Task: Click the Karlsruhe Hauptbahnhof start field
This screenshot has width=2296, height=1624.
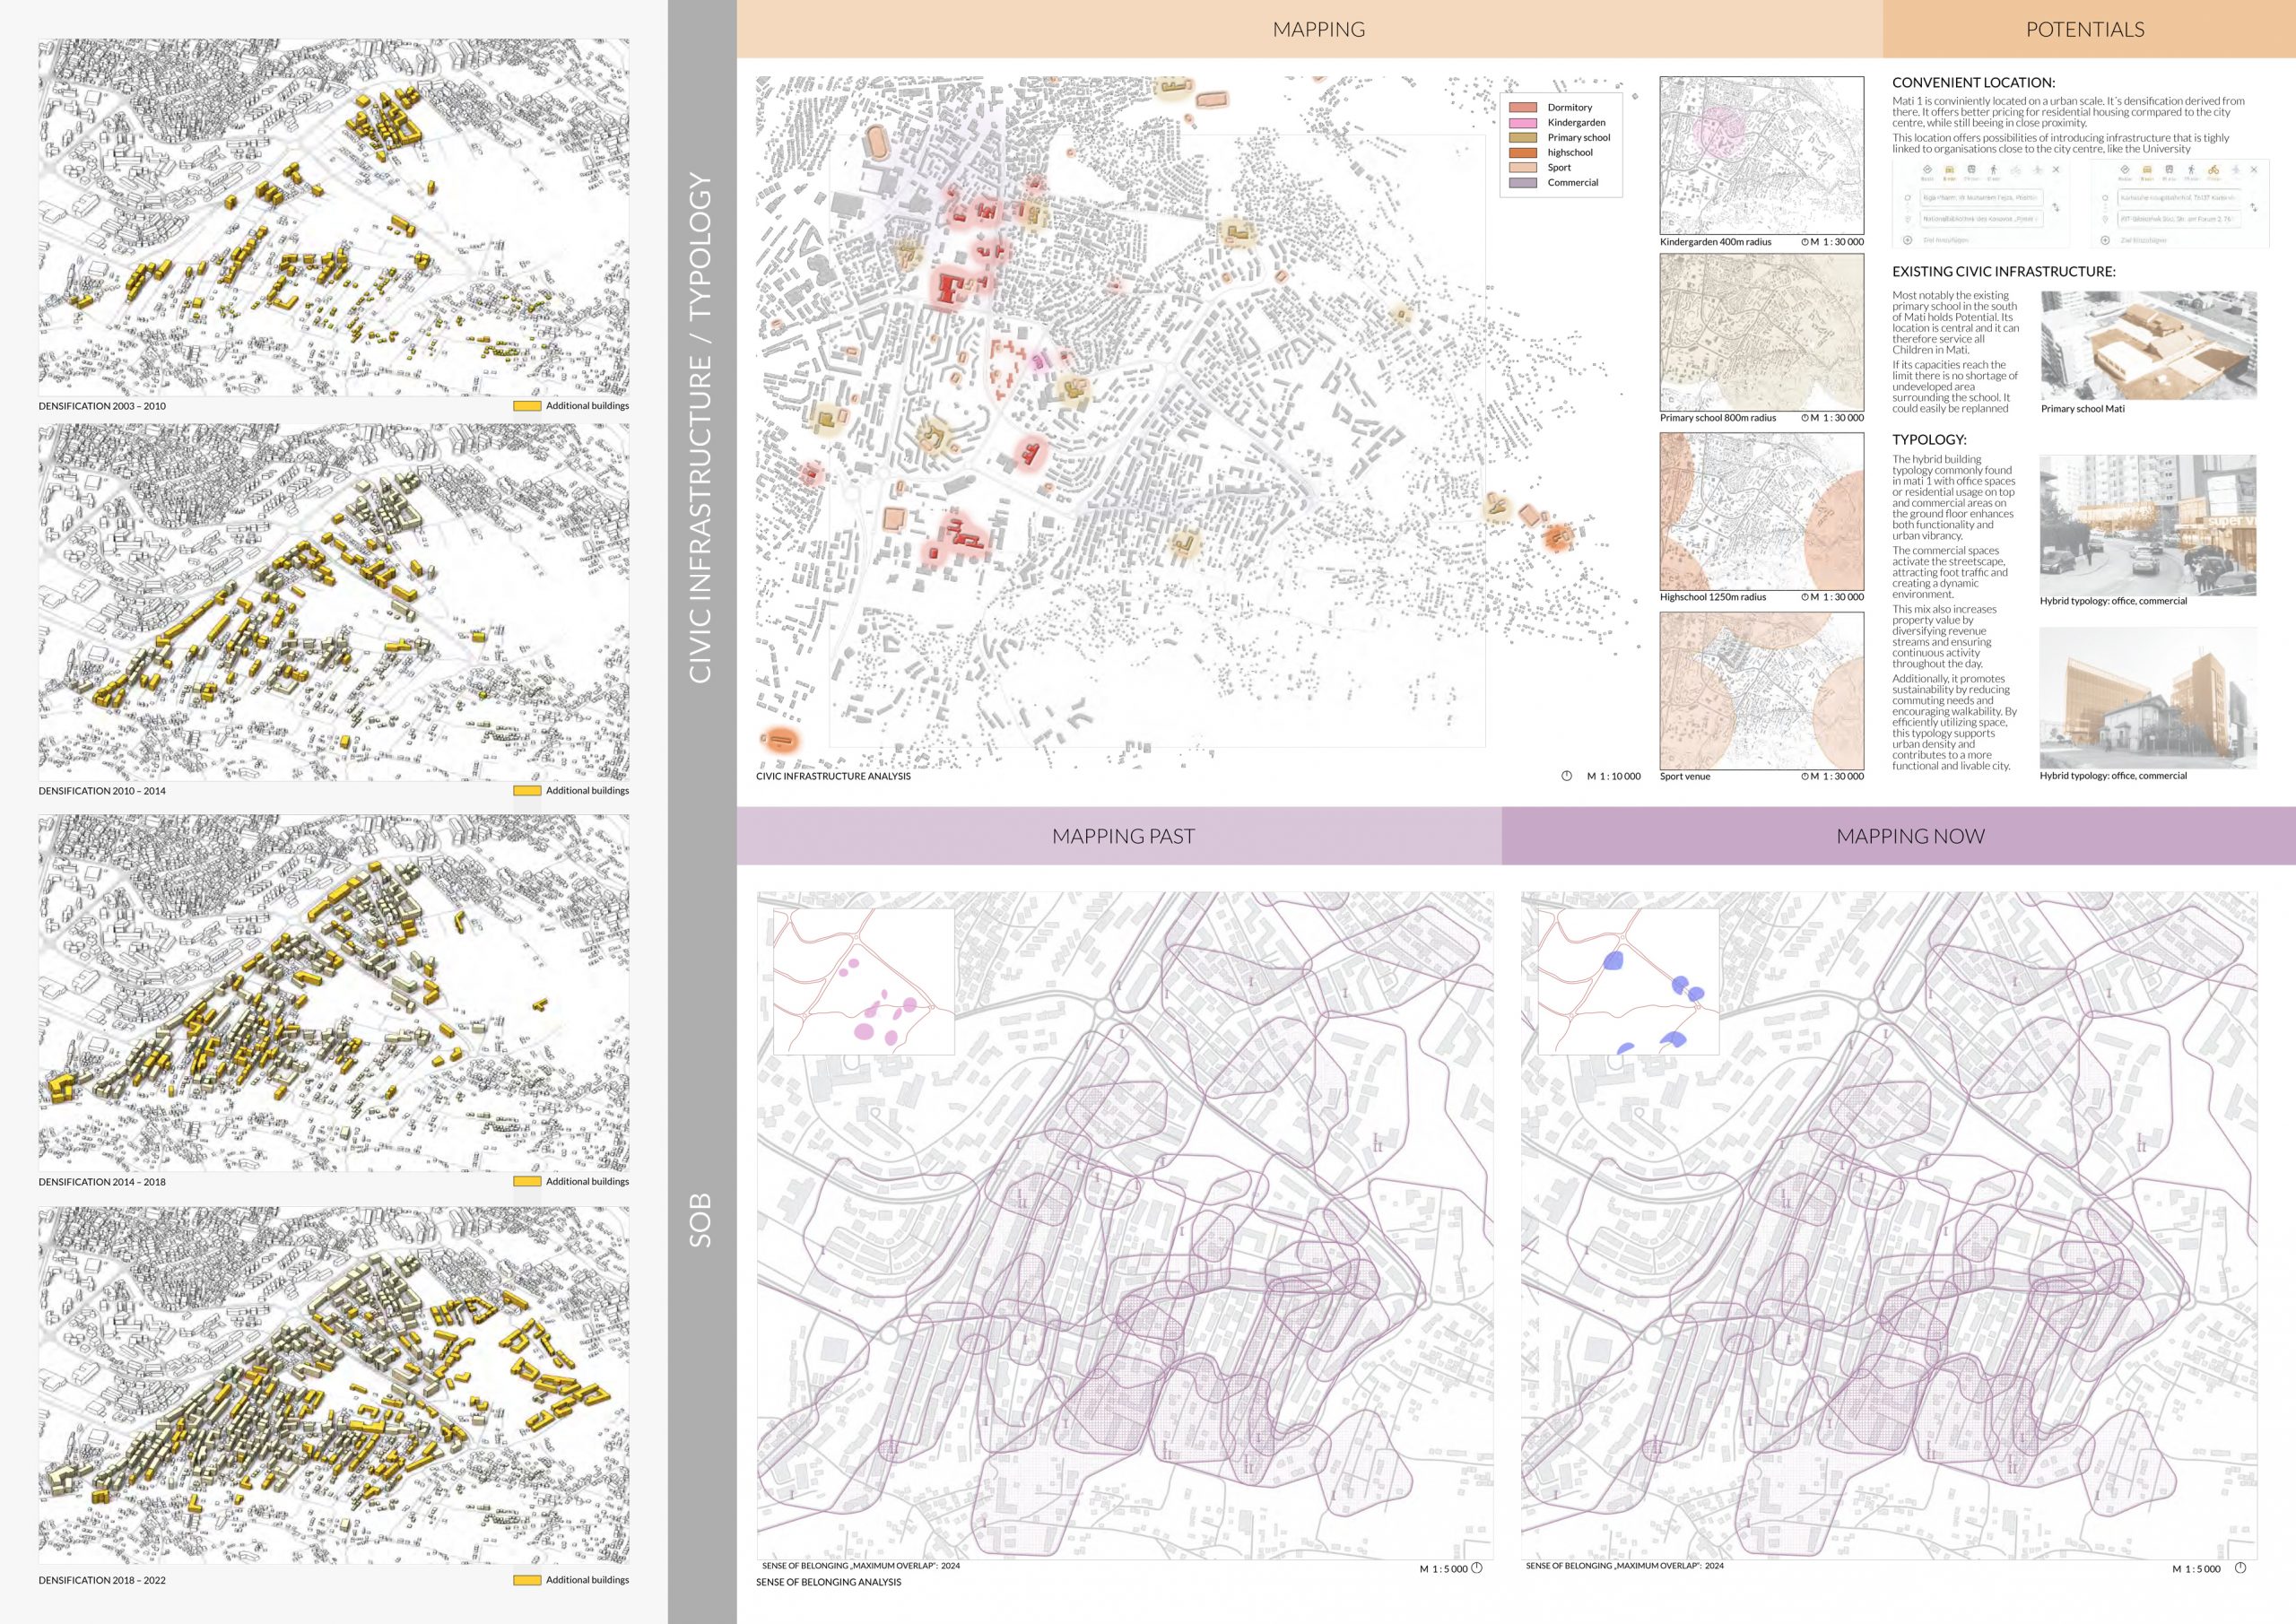Action: pos(2178,198)
